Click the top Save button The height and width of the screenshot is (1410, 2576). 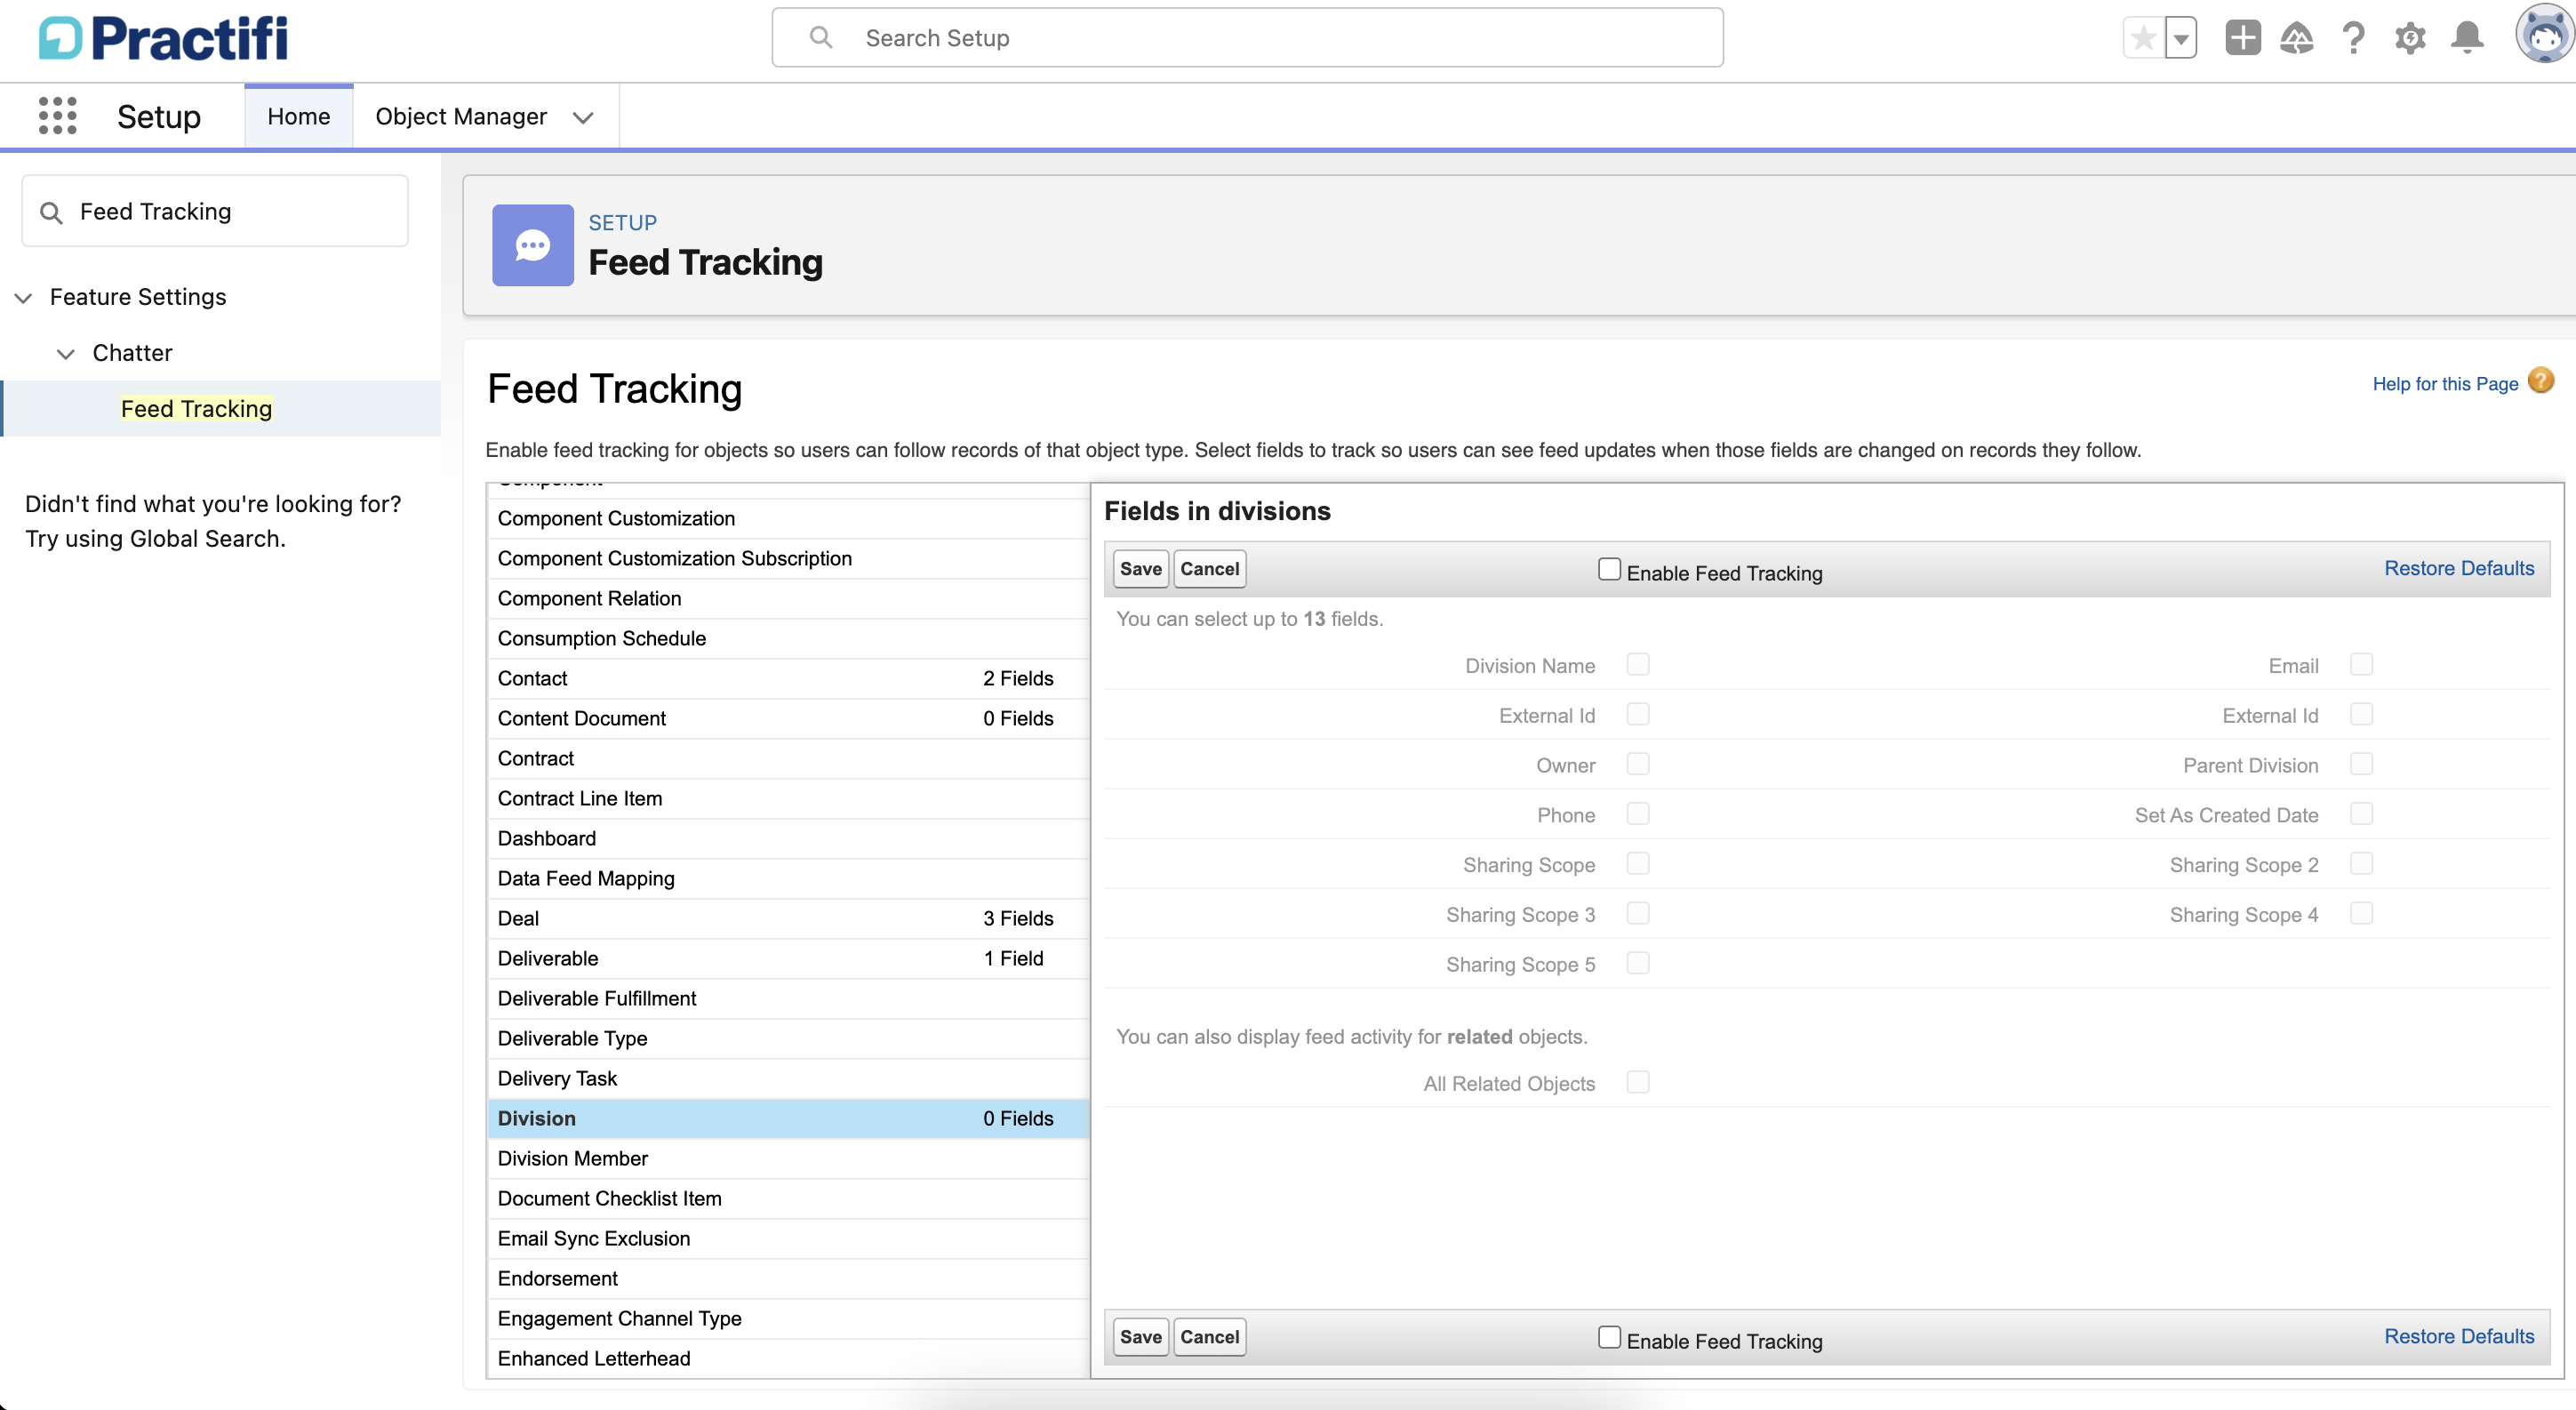[x=1140, y=568]
